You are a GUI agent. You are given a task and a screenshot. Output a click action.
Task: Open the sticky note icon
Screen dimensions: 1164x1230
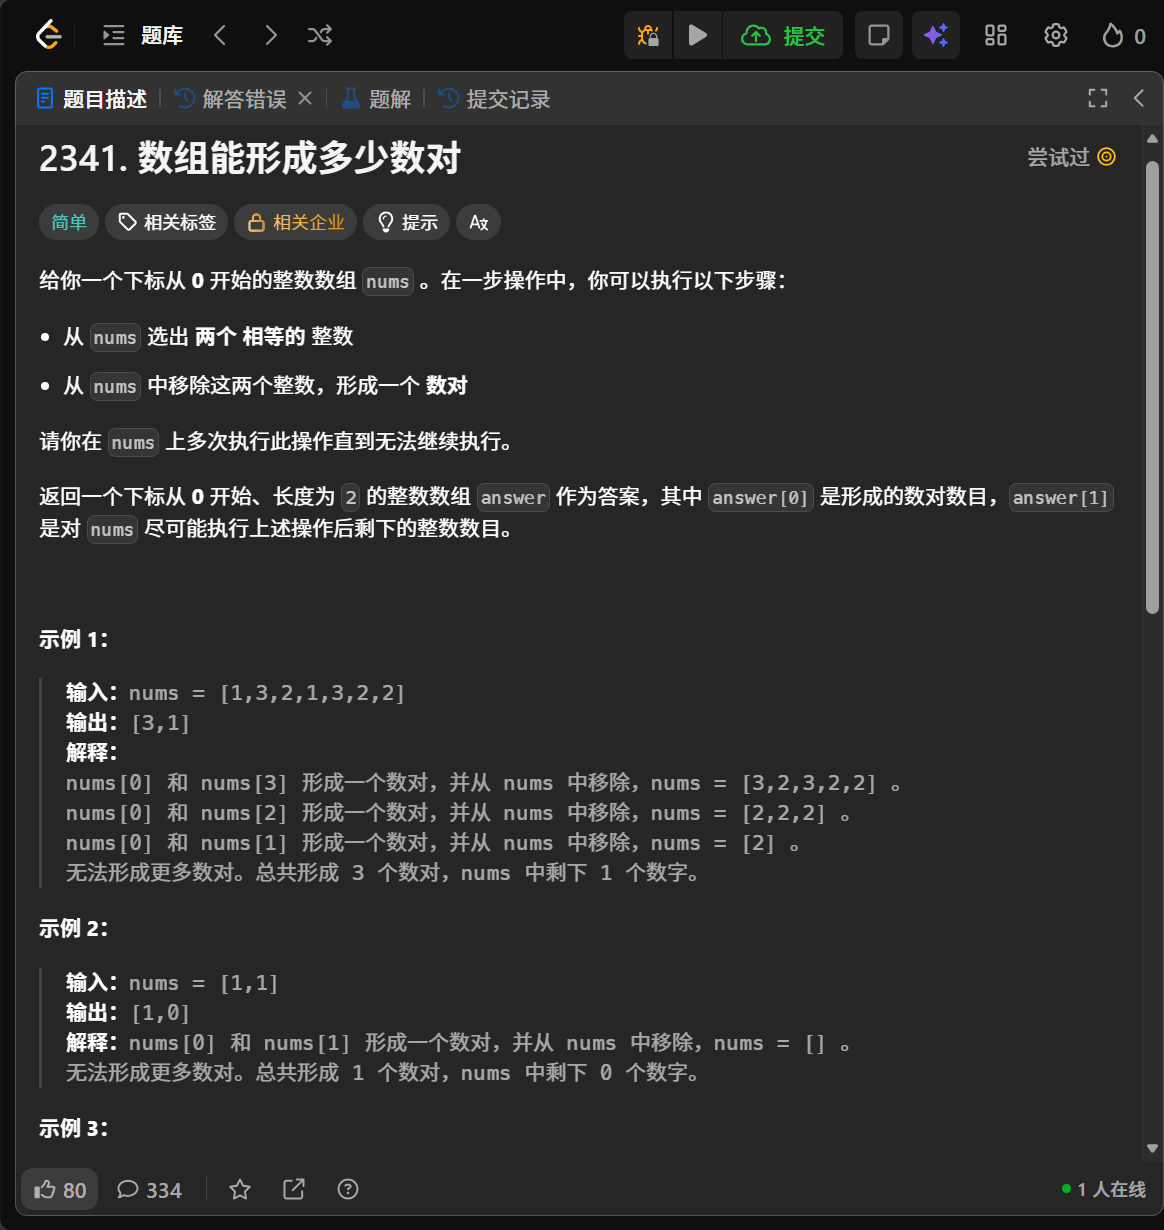click(x=879, y=36)
